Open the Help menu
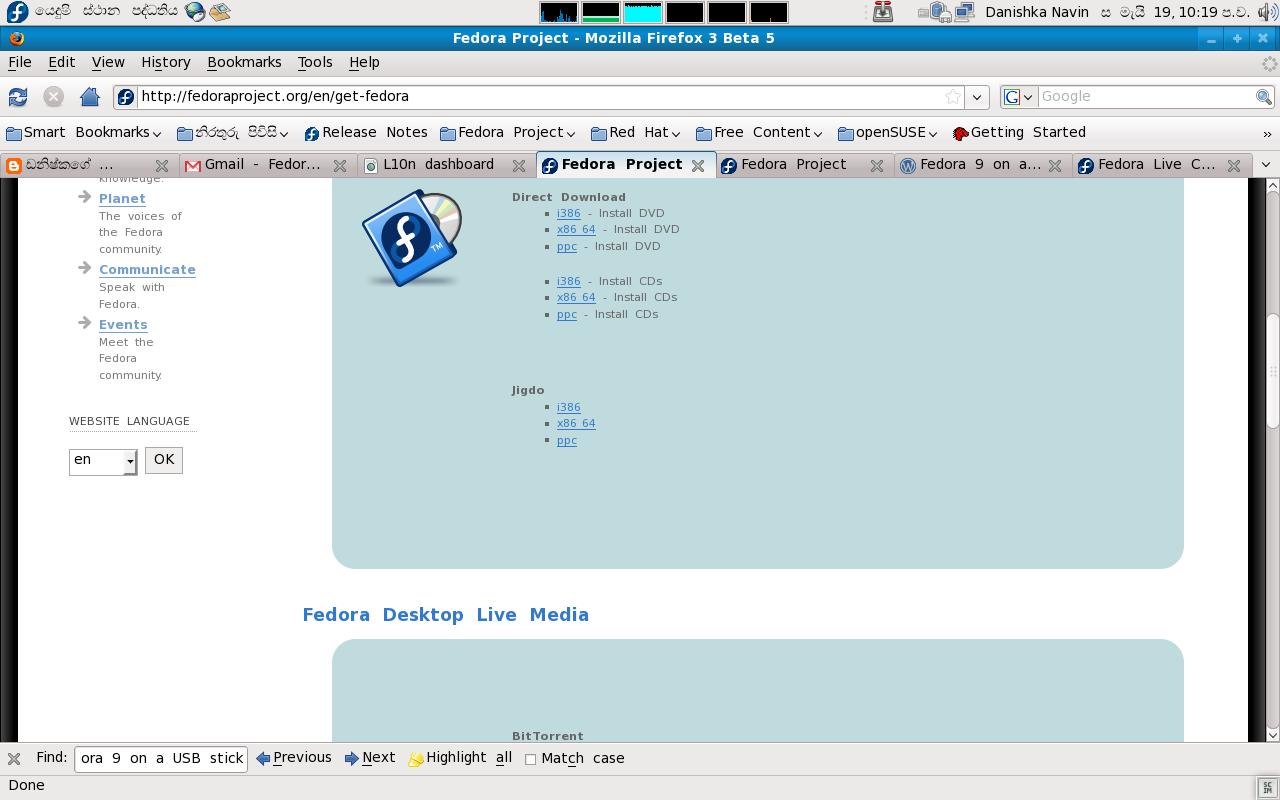The width and height of the screenshot is (1280, 800). pyautogui.click(x=364, y=62)
